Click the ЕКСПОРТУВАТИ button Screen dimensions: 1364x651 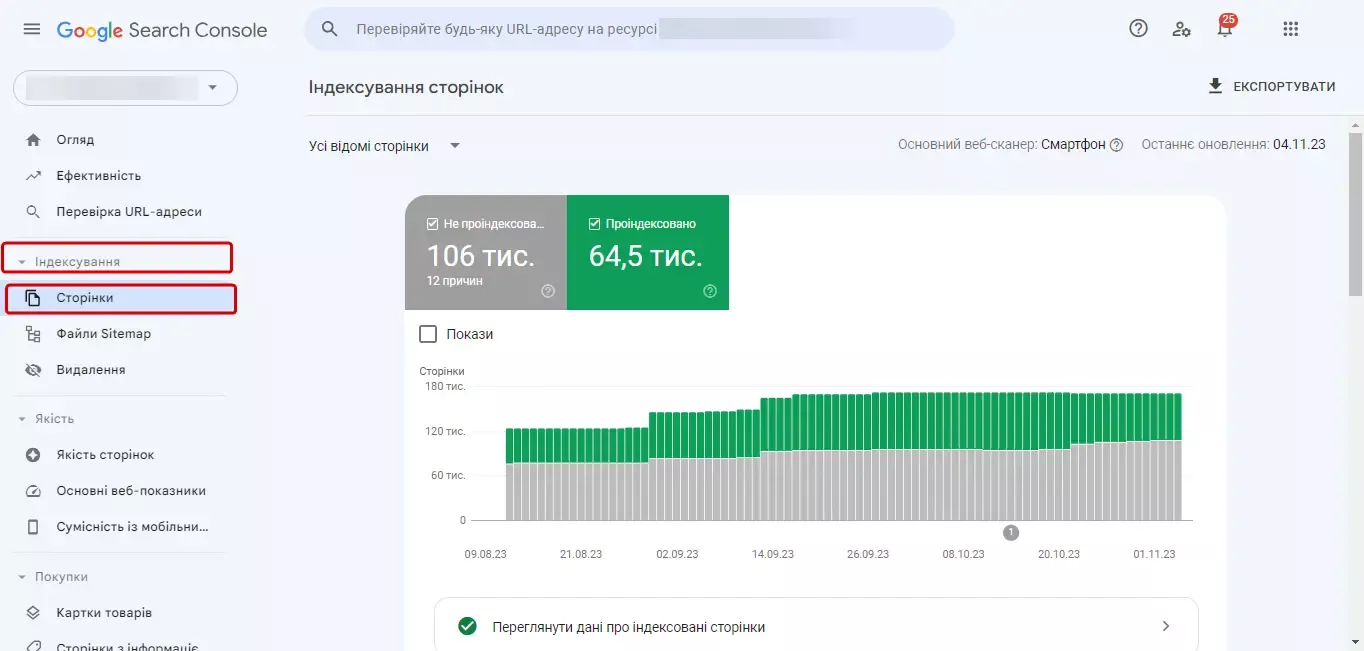pos(1271,87)
